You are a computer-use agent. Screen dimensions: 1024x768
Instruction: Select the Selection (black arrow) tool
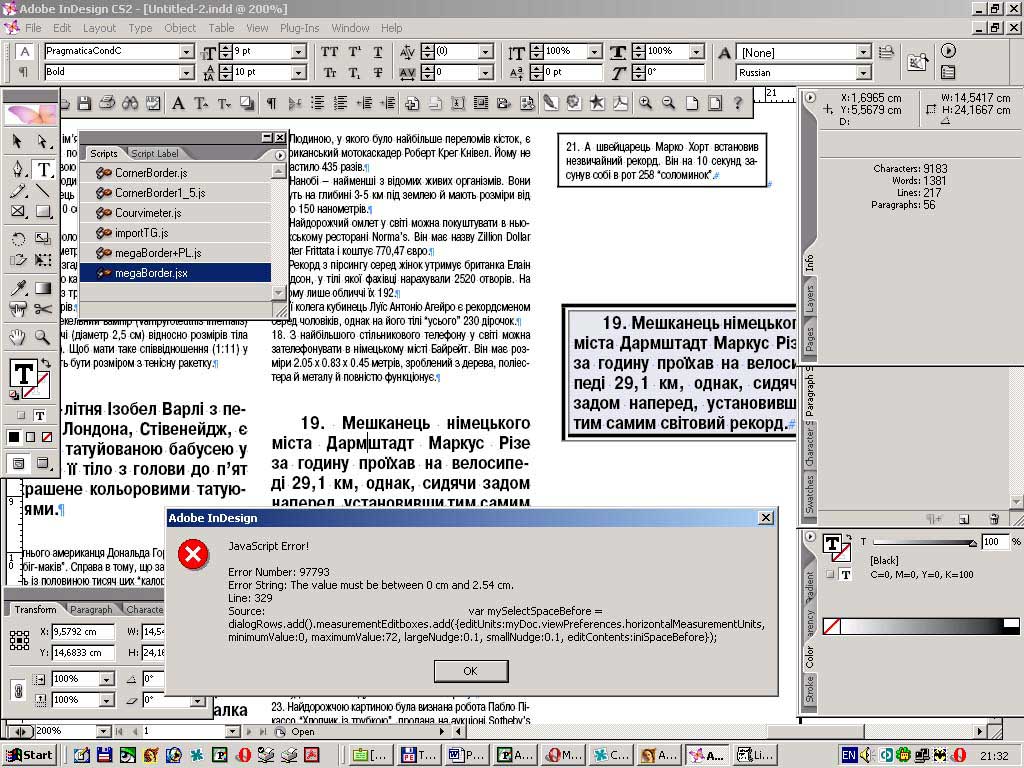(x=18, y=141)
